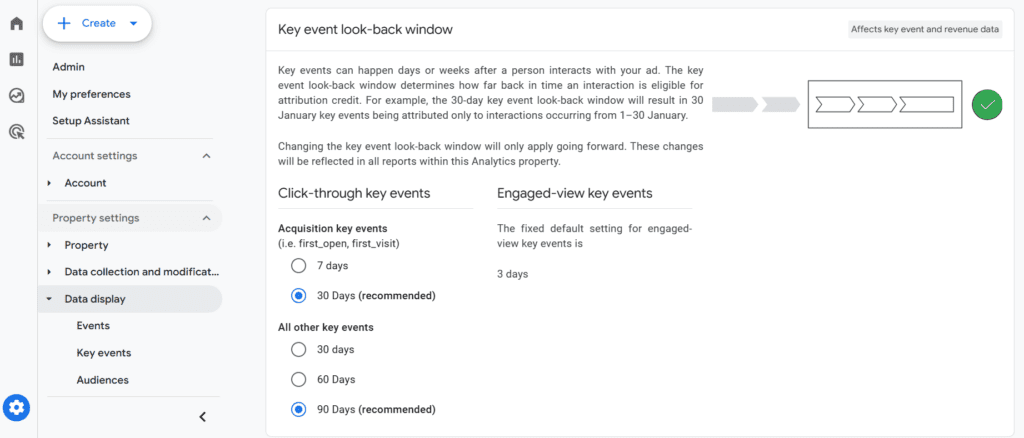Open Setup Assistant
This screenshot has height=438, width=1024.
click(x=91, y=121)
